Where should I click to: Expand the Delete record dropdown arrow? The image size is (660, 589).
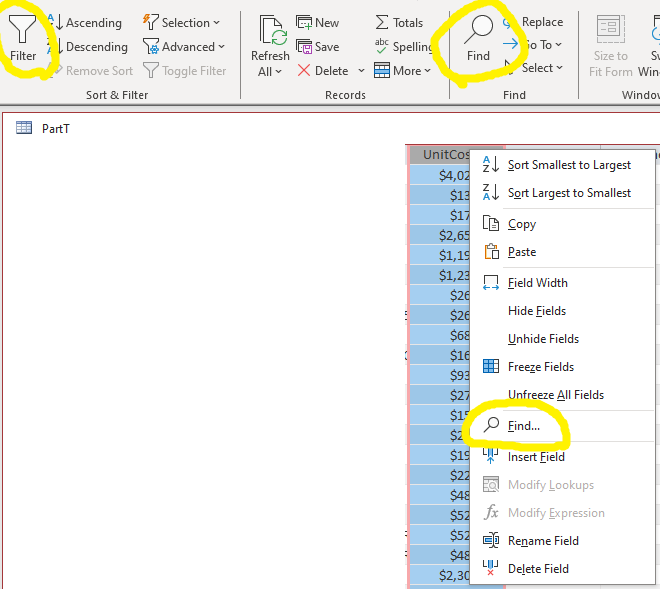coord(361,71)
